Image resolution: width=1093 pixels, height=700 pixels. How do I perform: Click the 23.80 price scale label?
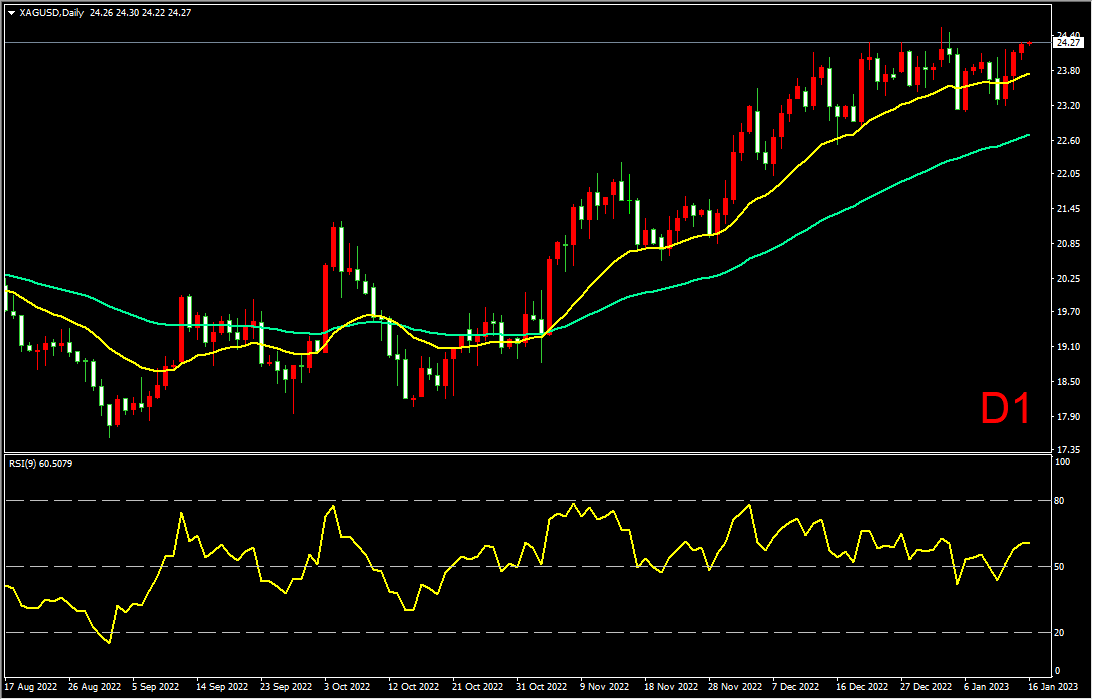[x=1068, y=70]
